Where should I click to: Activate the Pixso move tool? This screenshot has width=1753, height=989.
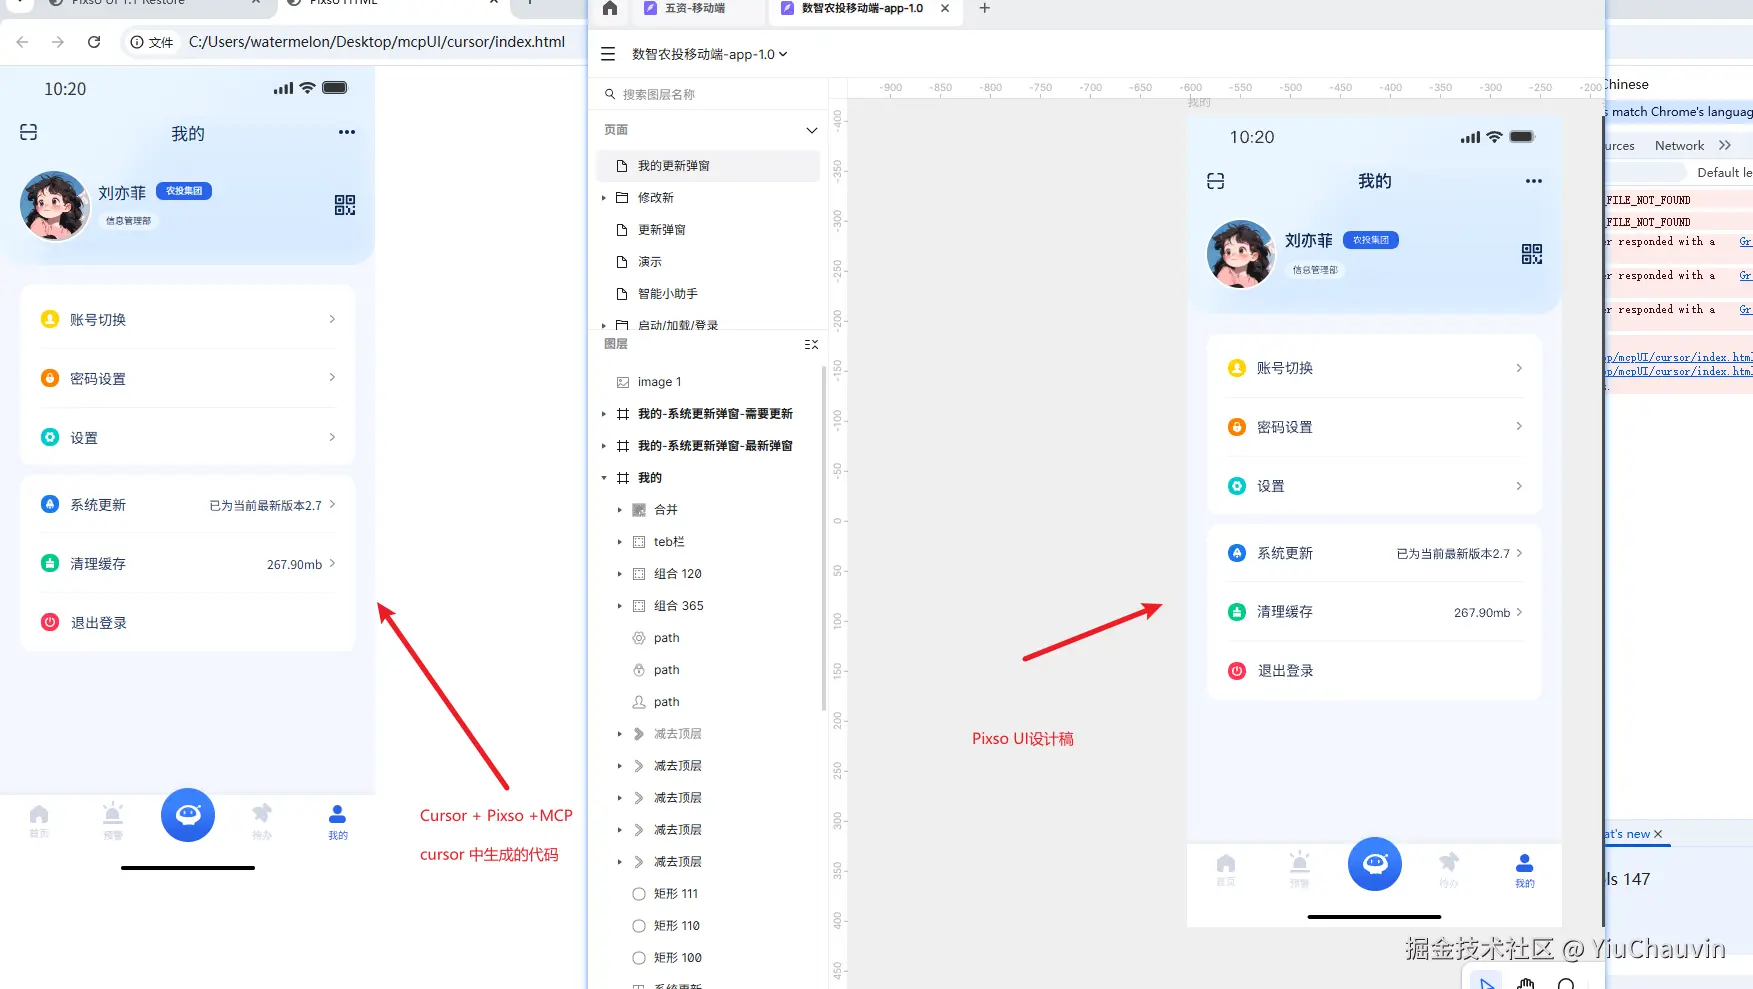(x=1487, y=983)
